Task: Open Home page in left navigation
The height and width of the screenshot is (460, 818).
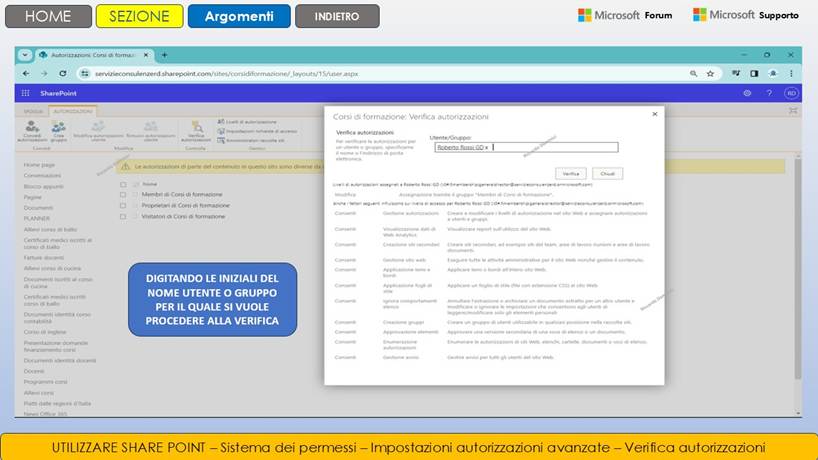Action: tap(39, 165)
